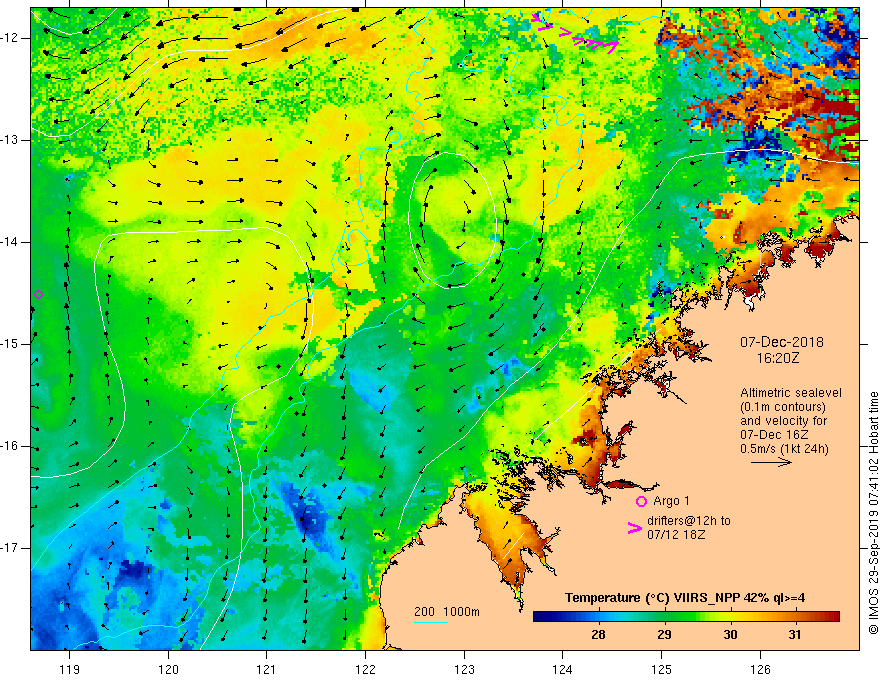This screenshot has height=680, width=880.
Task: Click the Temperature (°C) VIIRS_NPP title text
Action: point(685,598)
